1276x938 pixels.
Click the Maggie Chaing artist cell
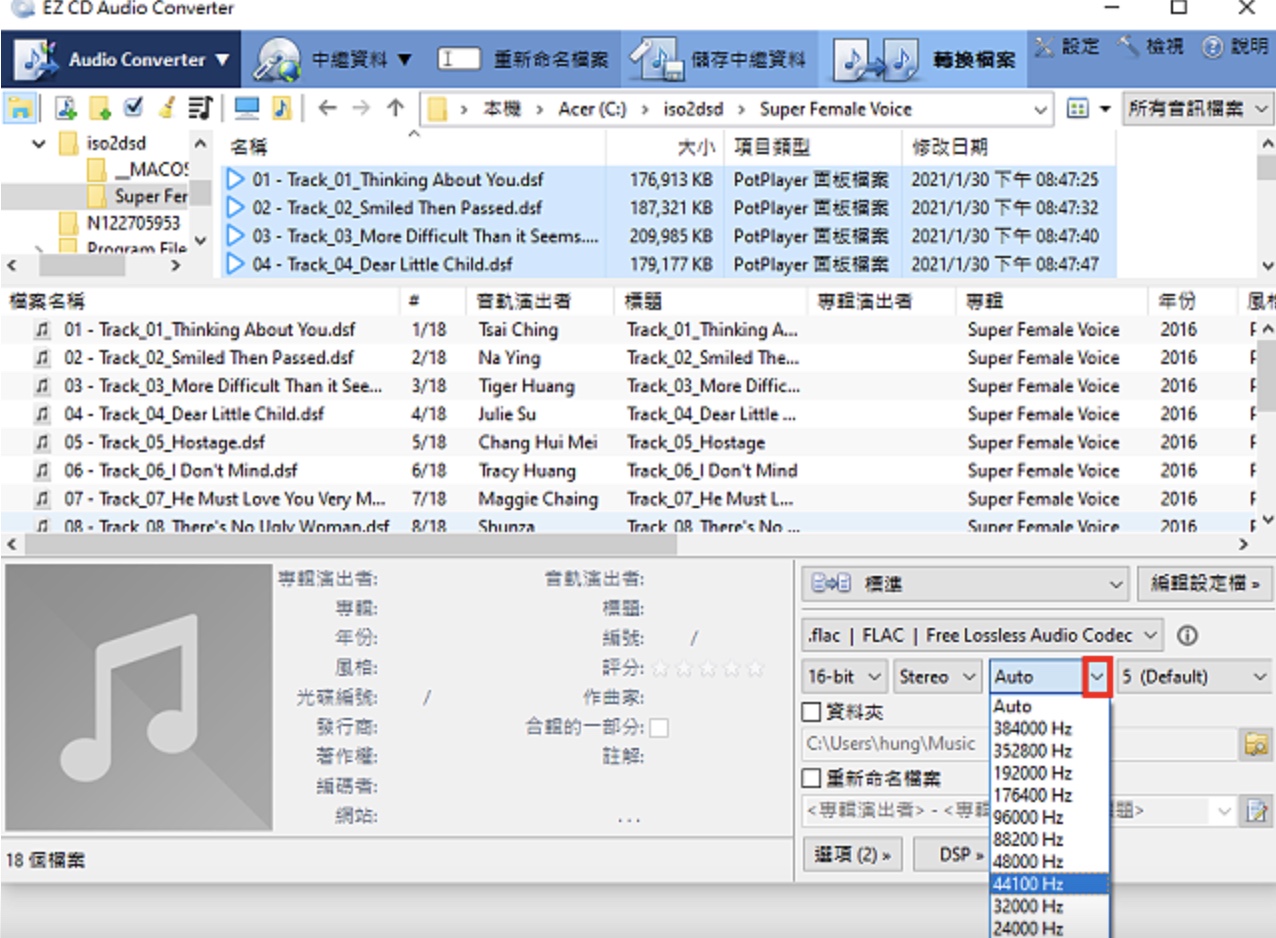(x=537, y=498)
